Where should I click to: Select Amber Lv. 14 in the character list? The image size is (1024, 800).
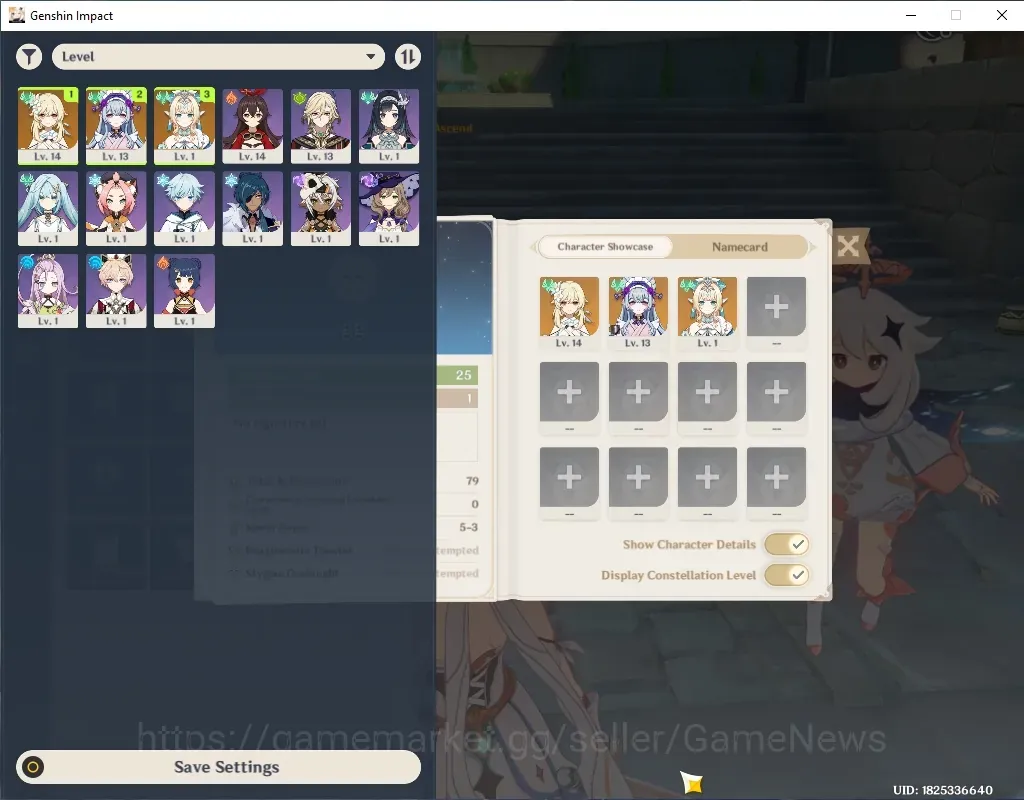tap(252, 126)
